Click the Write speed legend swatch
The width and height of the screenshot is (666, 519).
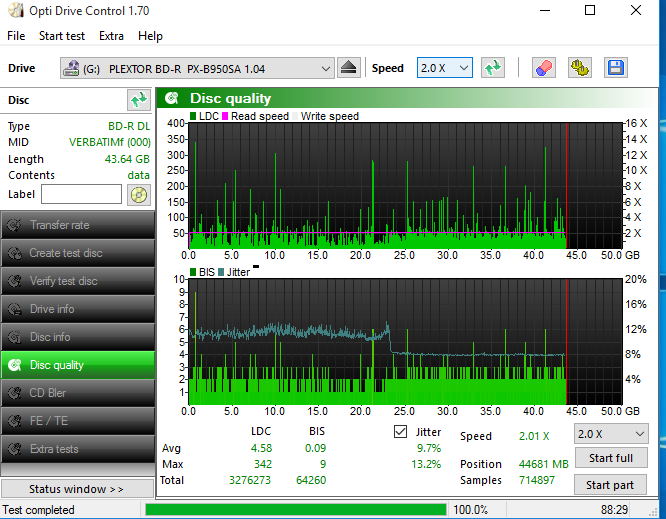point(295,116)
